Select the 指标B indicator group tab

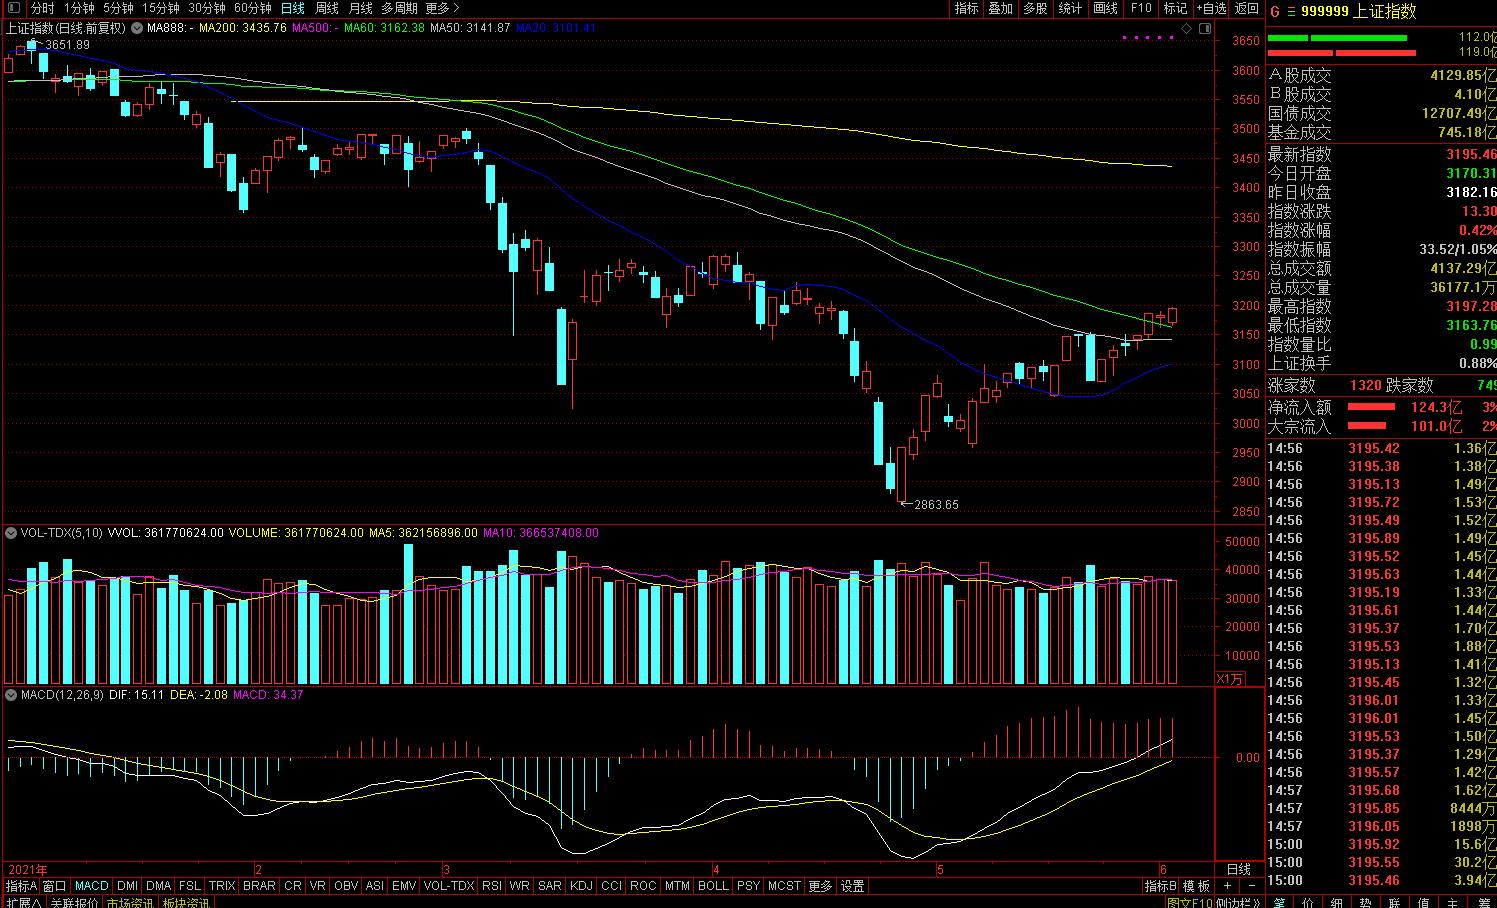pos(1160,886)
